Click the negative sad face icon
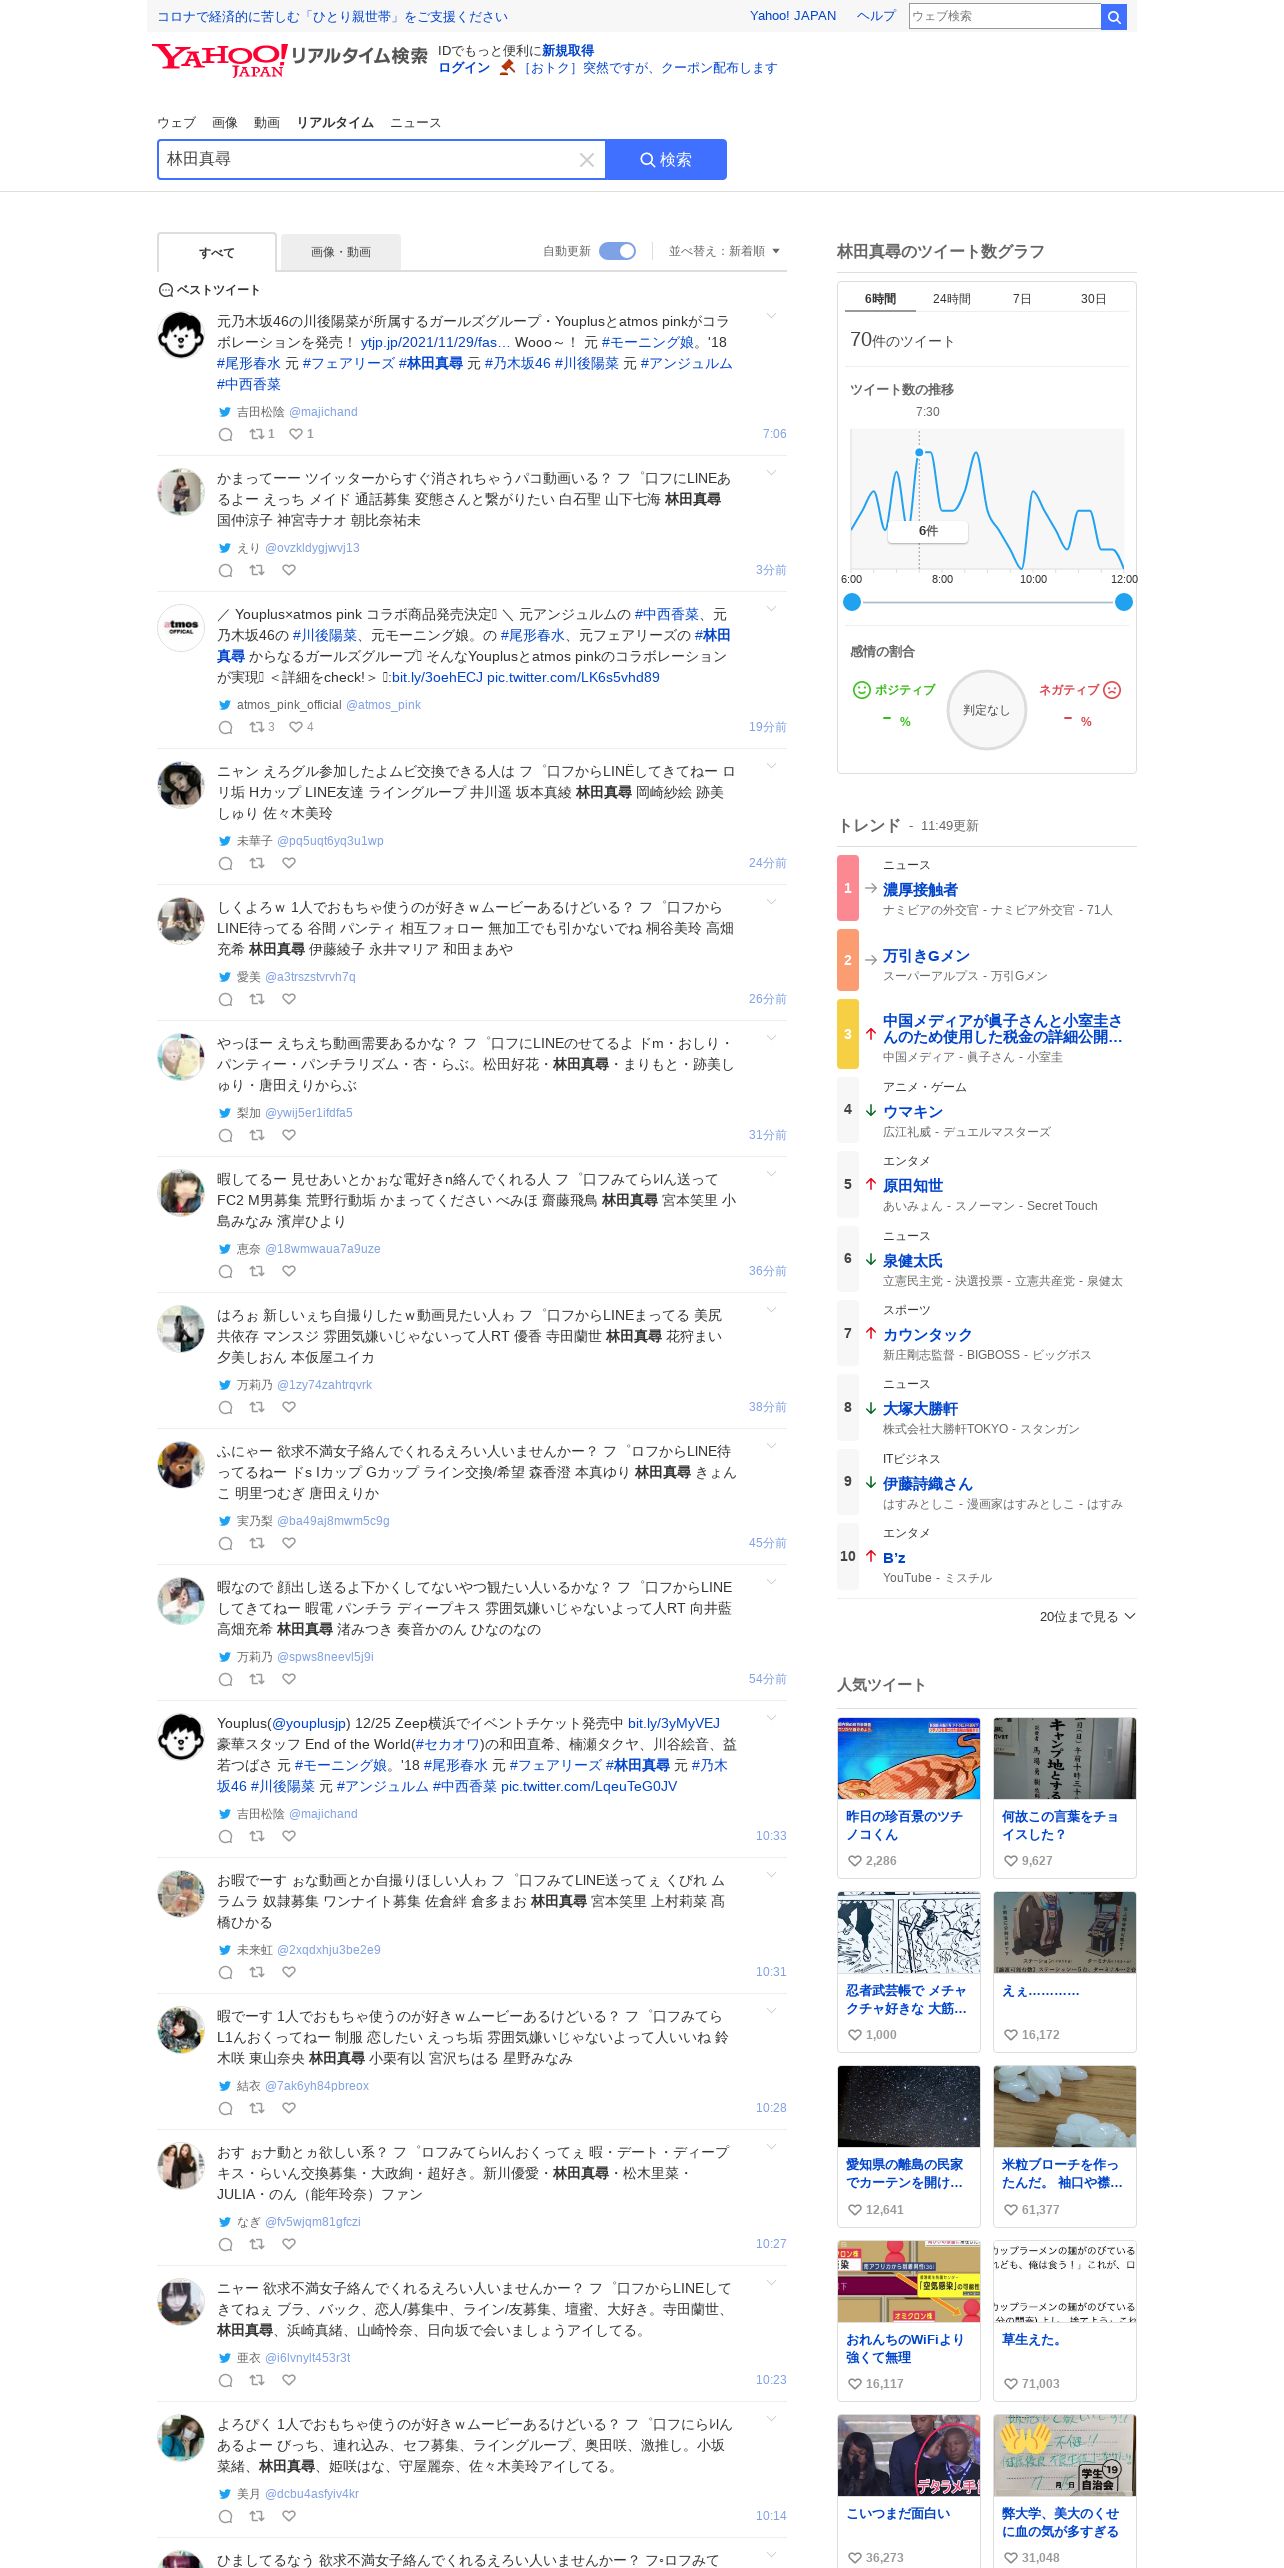The image size is (1284, 2568). pos(1112,690)
